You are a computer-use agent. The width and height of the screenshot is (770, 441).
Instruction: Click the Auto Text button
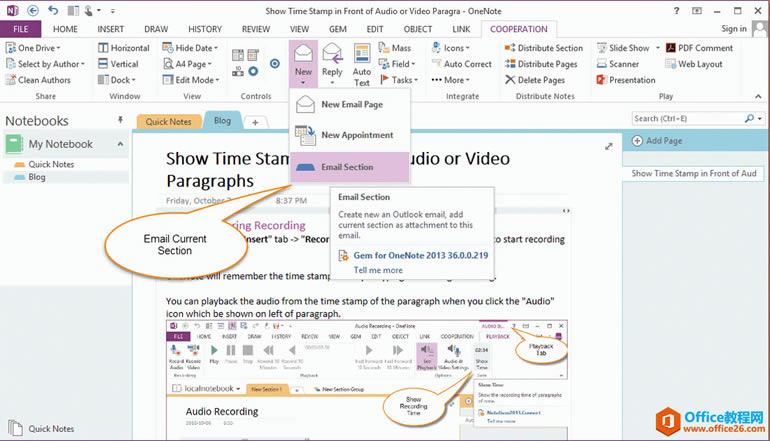click(x=362, y=65)
